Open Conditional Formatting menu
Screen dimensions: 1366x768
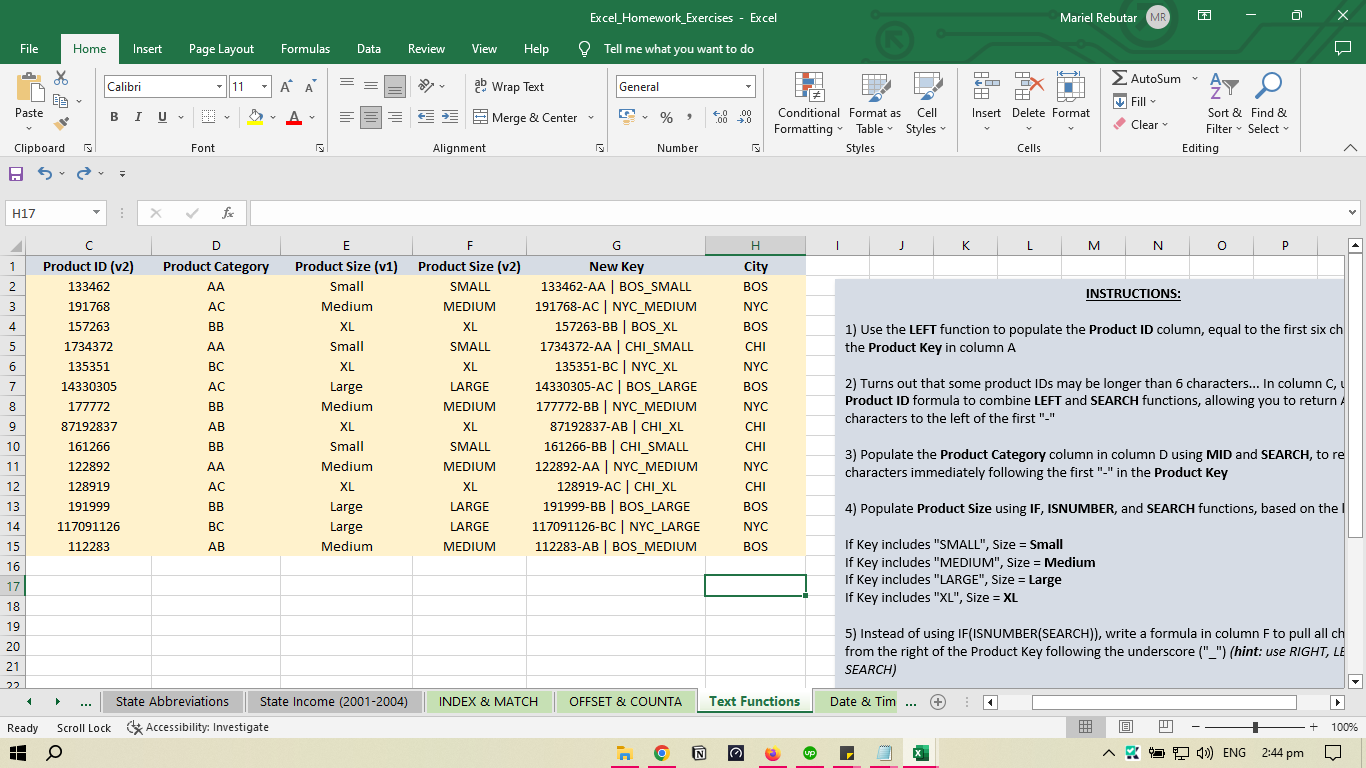[809, 103]
